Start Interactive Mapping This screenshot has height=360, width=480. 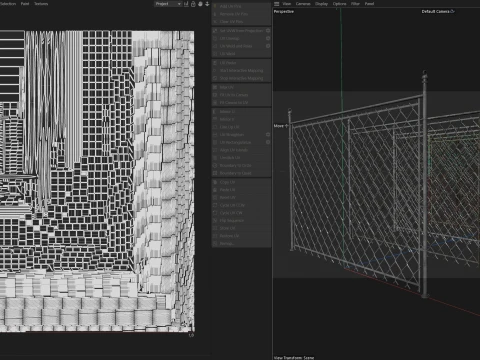coord(241,71)
